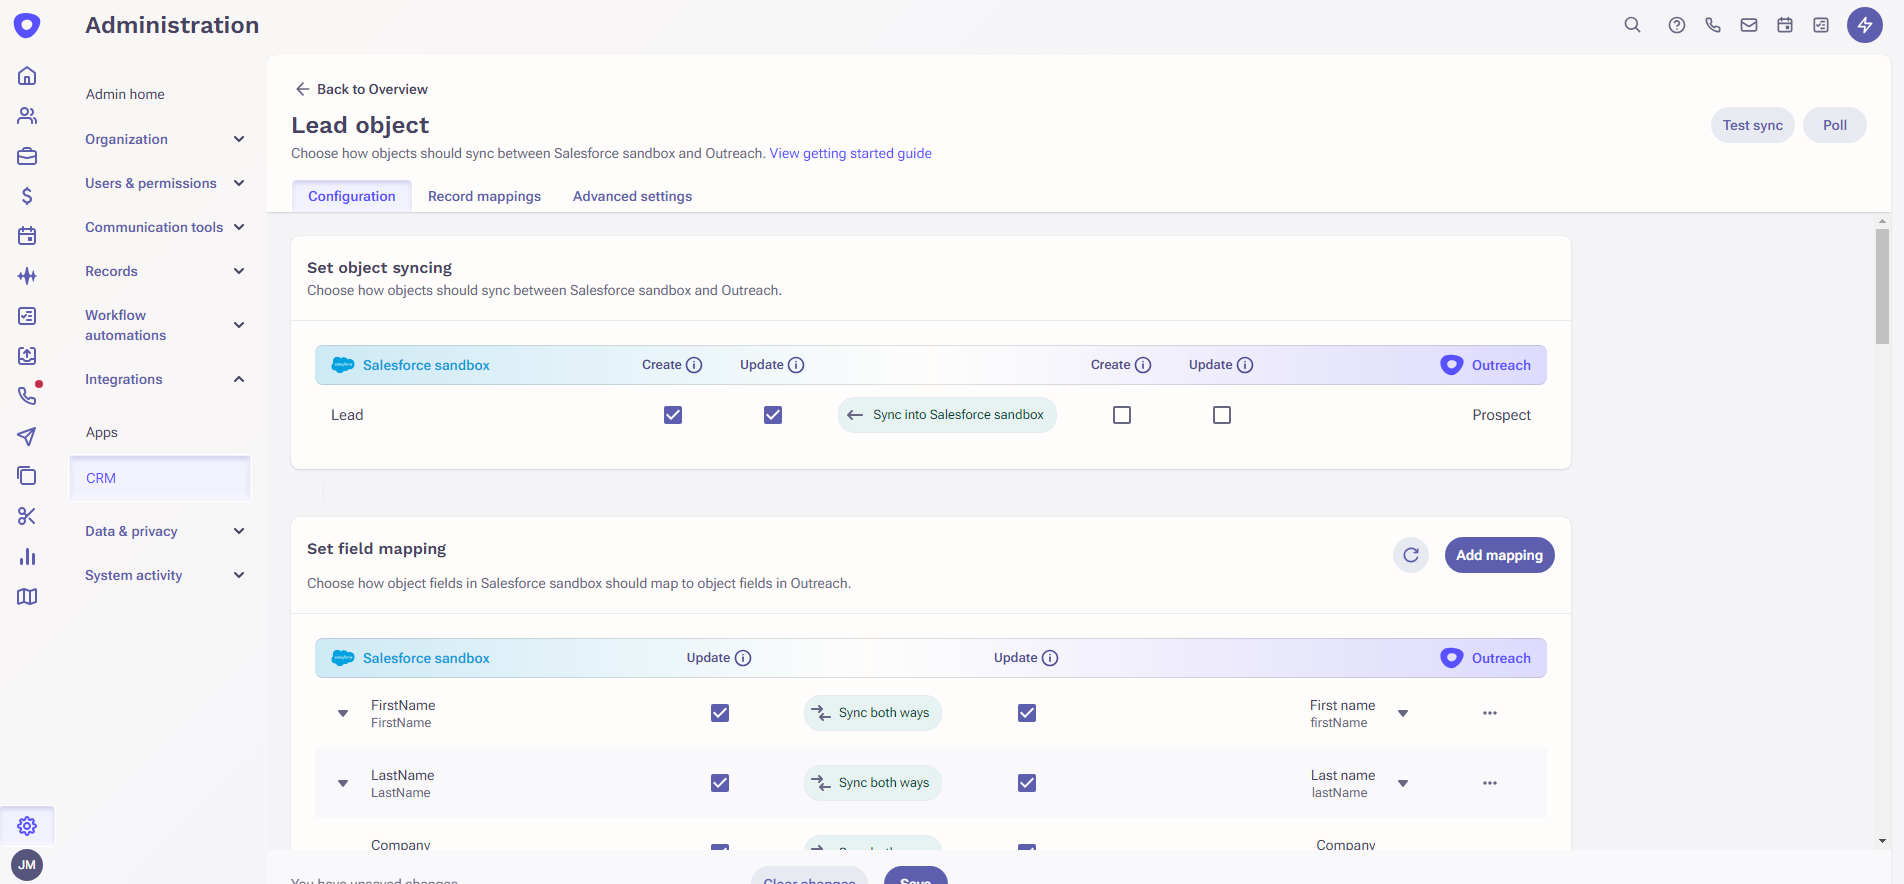
Task: Expand the FirstName mapping row arrow
Action: tap(343, 714)
